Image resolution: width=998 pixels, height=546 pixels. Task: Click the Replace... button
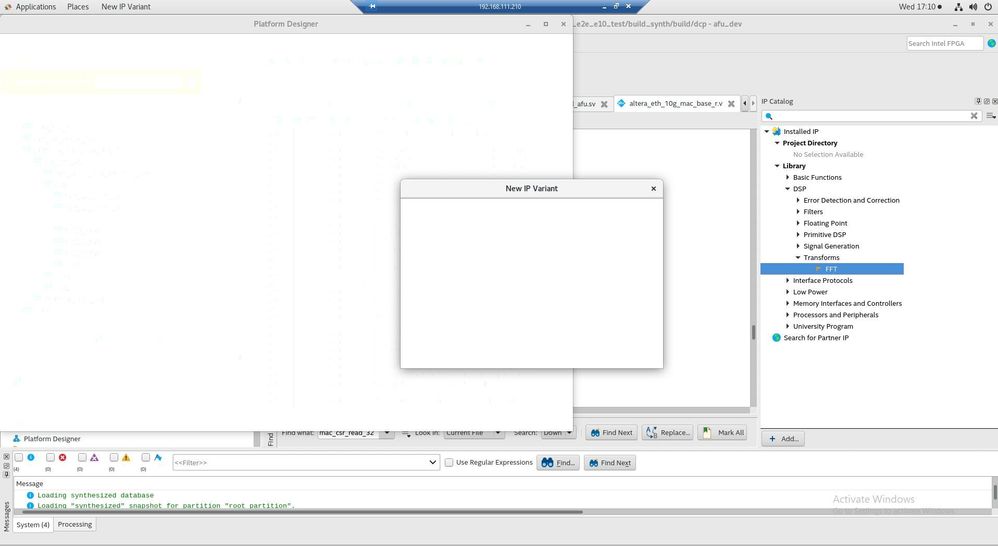pyautogui.click(x=667, y=433)
